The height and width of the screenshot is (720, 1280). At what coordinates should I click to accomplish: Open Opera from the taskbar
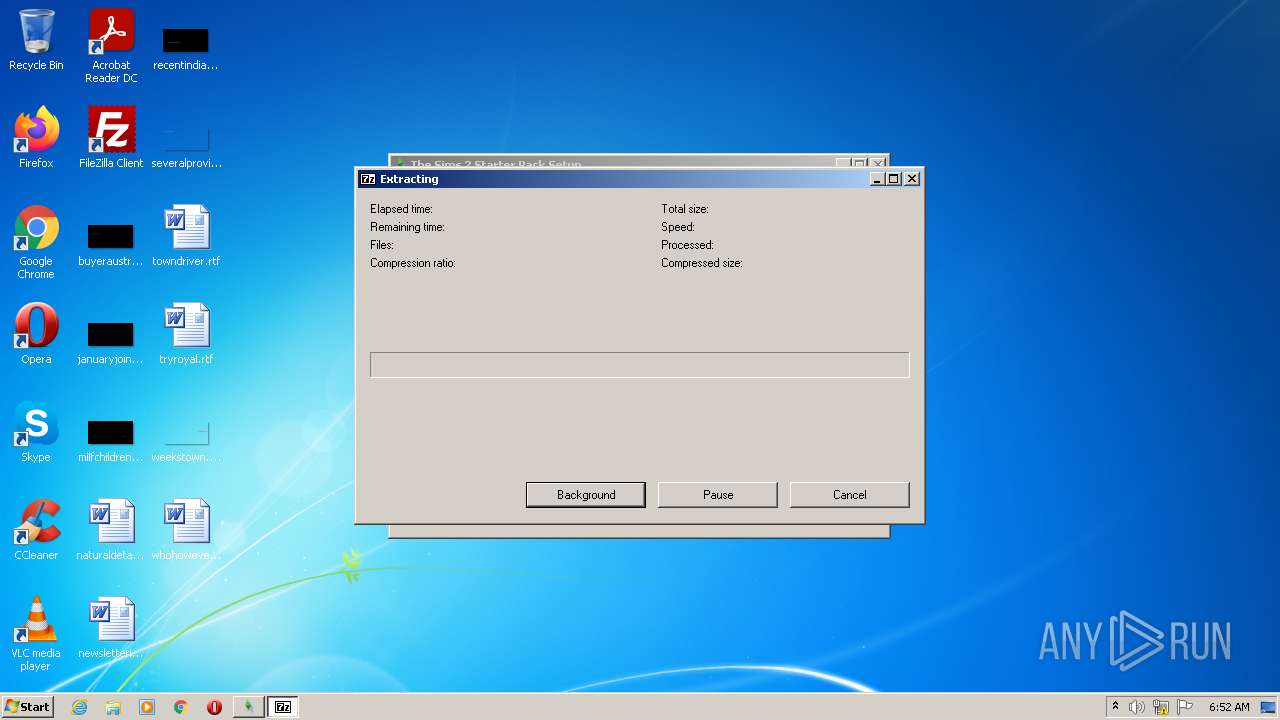pyautogui.click(x=214, y=707)
